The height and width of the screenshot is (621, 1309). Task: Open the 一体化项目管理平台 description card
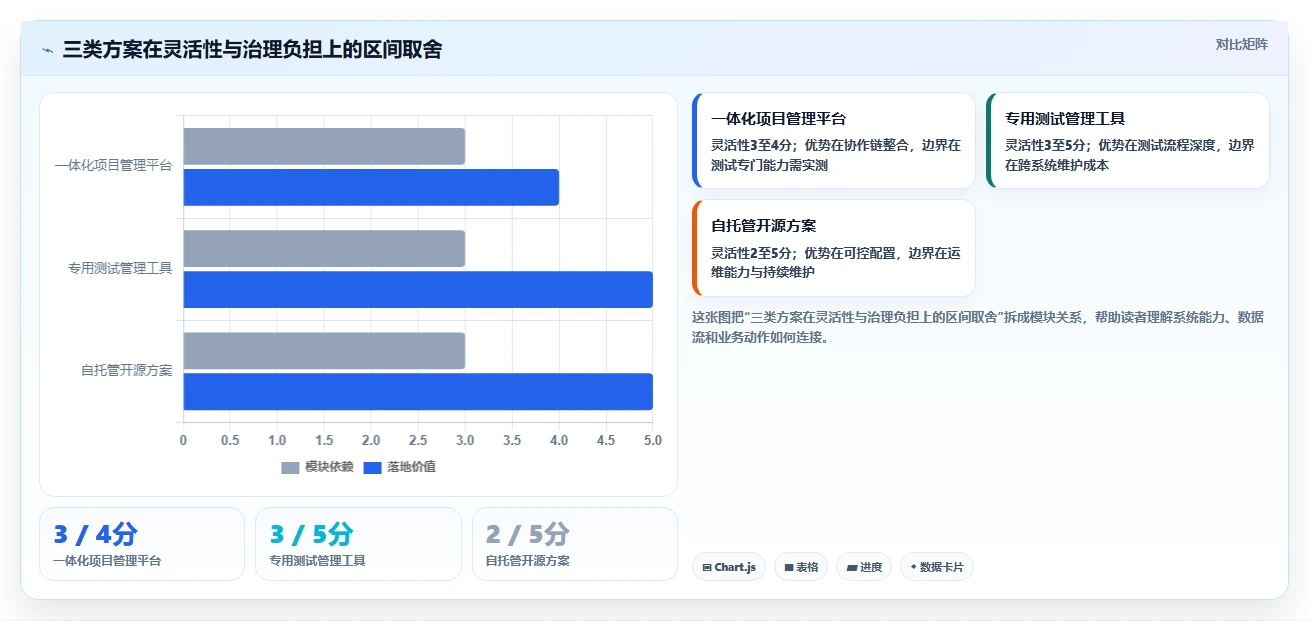[x=834, y=141]
